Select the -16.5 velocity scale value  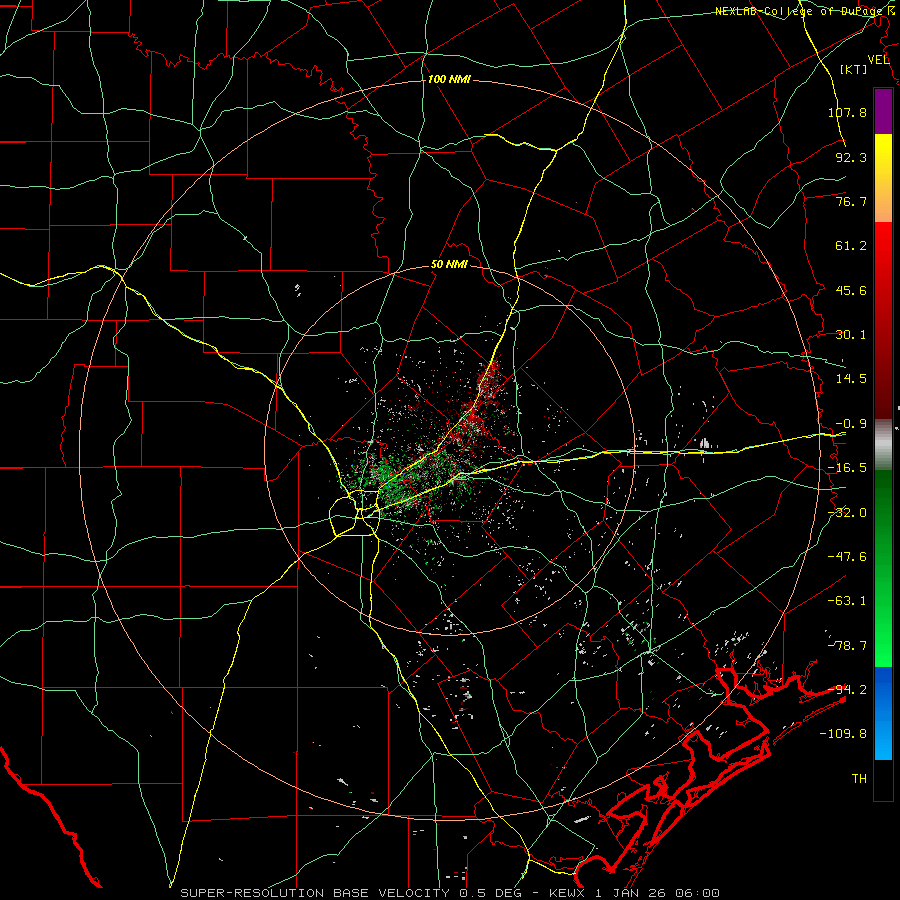847,468
